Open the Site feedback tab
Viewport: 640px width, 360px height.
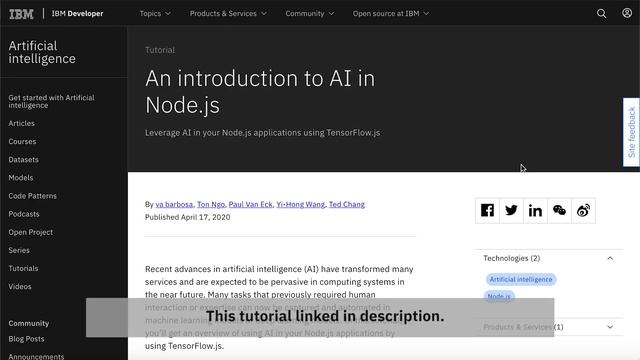pyautogui.click(x=631, y=132)
